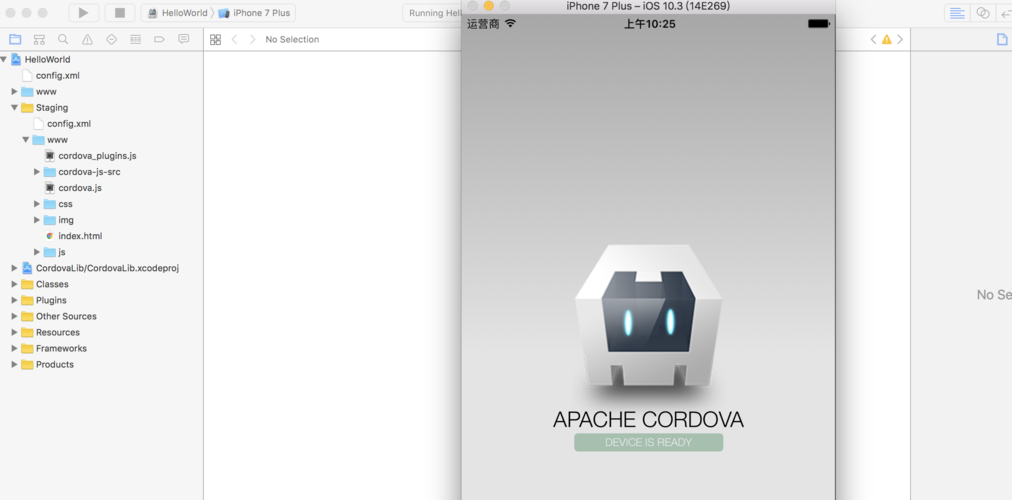Open the Issue navigator warning icon
This screenshot has height=500, width=1012.
pyautogui.click(x=87, y=39)
